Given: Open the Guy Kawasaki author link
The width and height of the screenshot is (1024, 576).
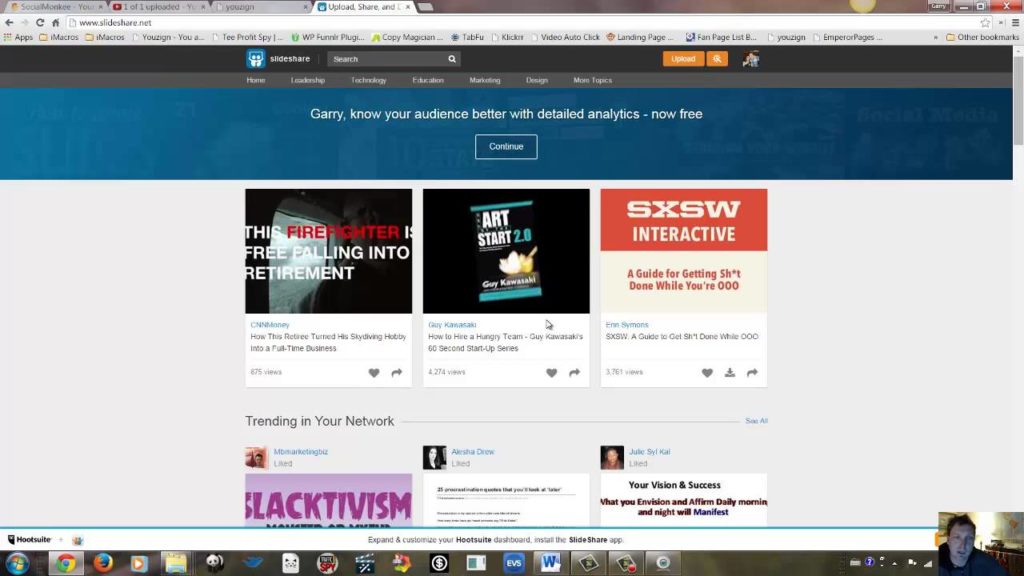Looking at the screenshot, I should point(452,325).
